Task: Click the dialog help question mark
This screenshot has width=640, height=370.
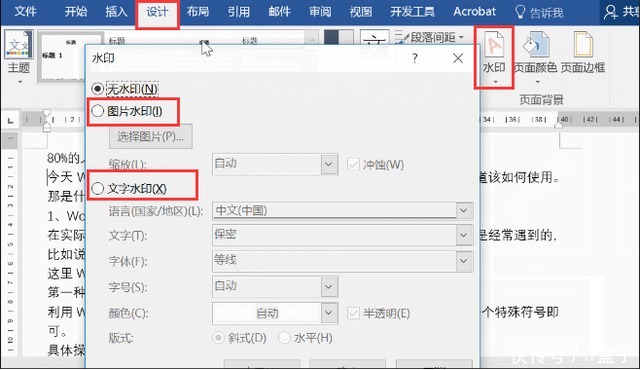Action: tap(415, 58)
